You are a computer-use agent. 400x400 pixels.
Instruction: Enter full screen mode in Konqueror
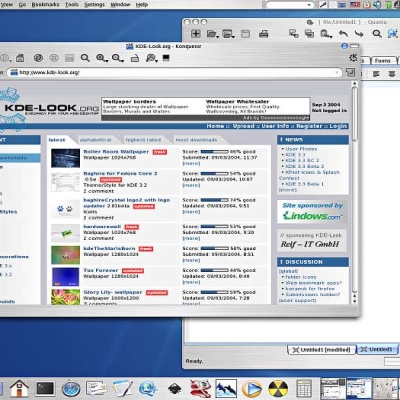tap(166, 58)
